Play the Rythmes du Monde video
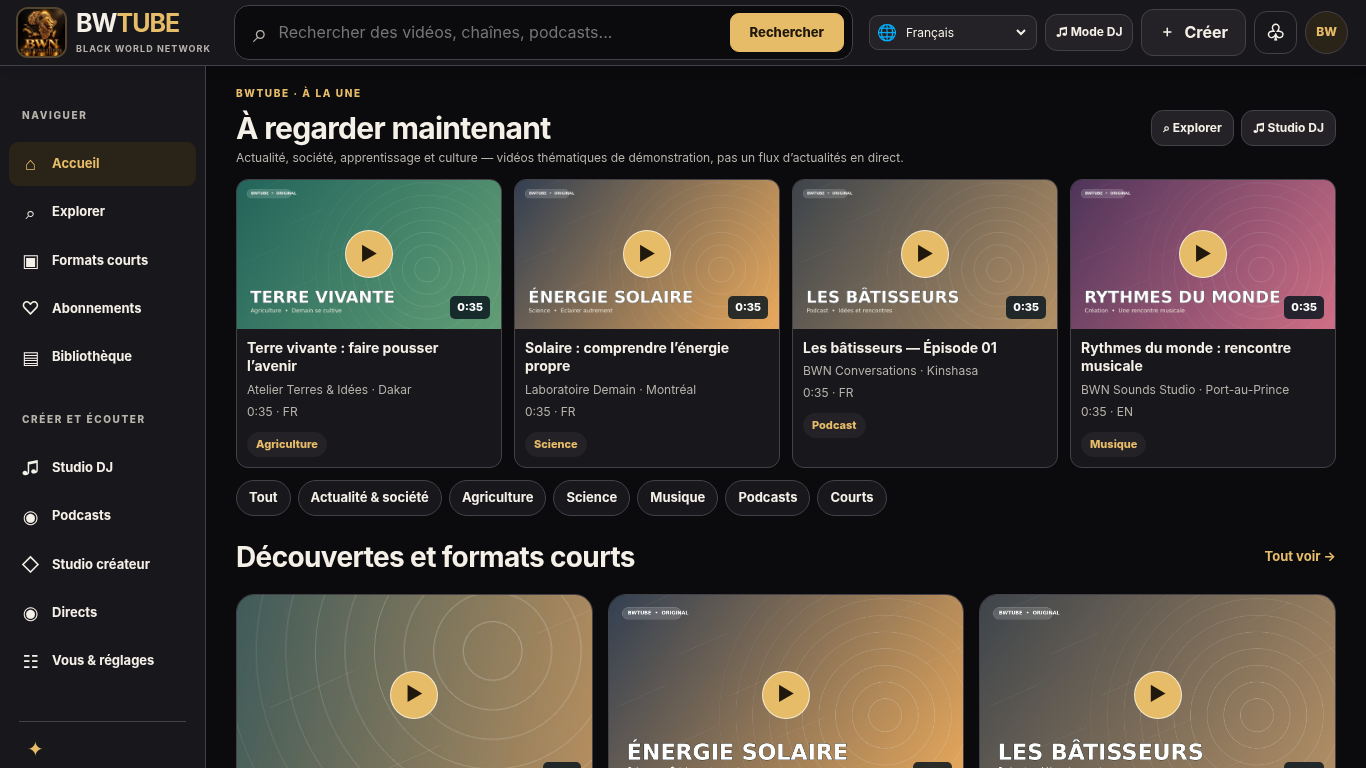1366x768 pixels. coord(1203,254)
